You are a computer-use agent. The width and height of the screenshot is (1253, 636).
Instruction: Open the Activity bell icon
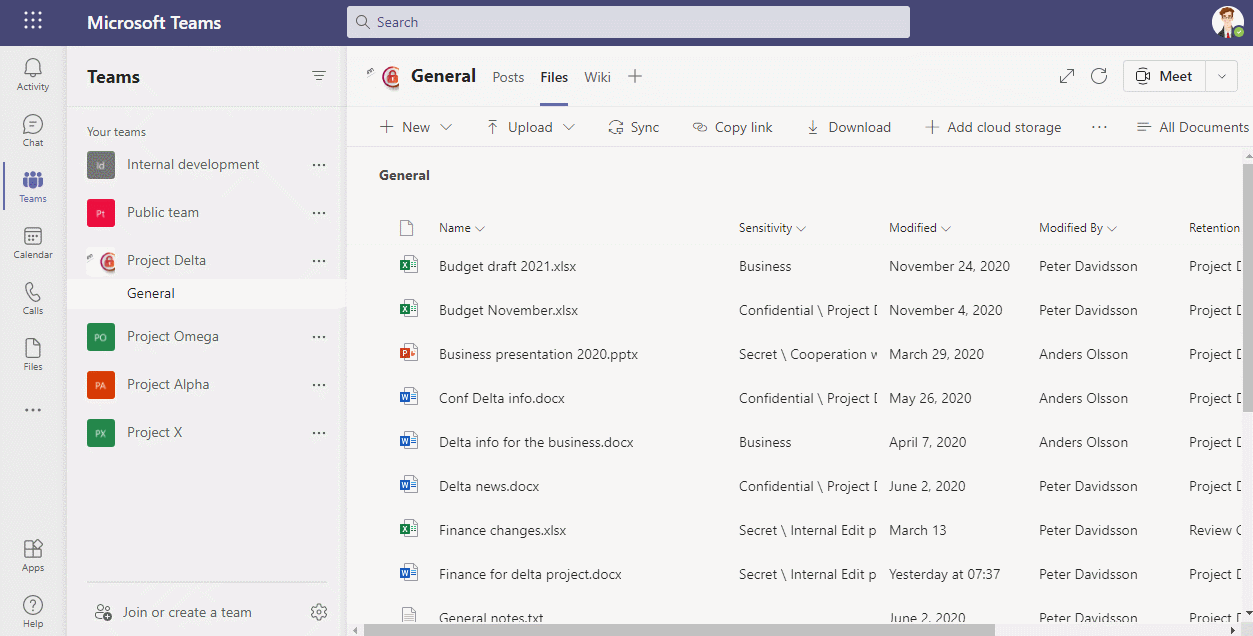click(x=33, y=73)
